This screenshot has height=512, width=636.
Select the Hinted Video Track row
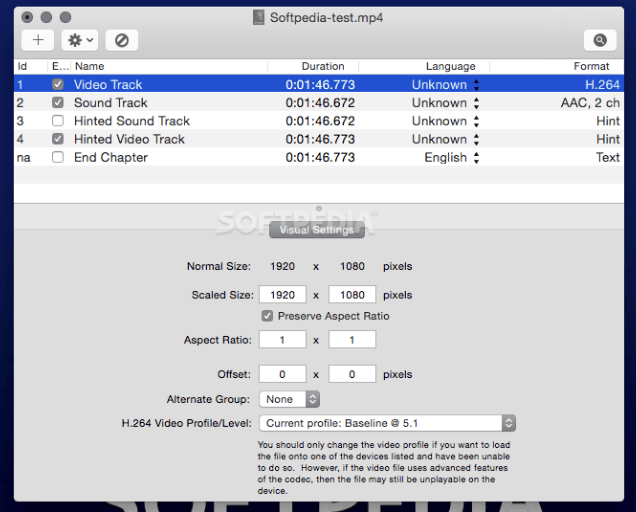coord(129,139)
